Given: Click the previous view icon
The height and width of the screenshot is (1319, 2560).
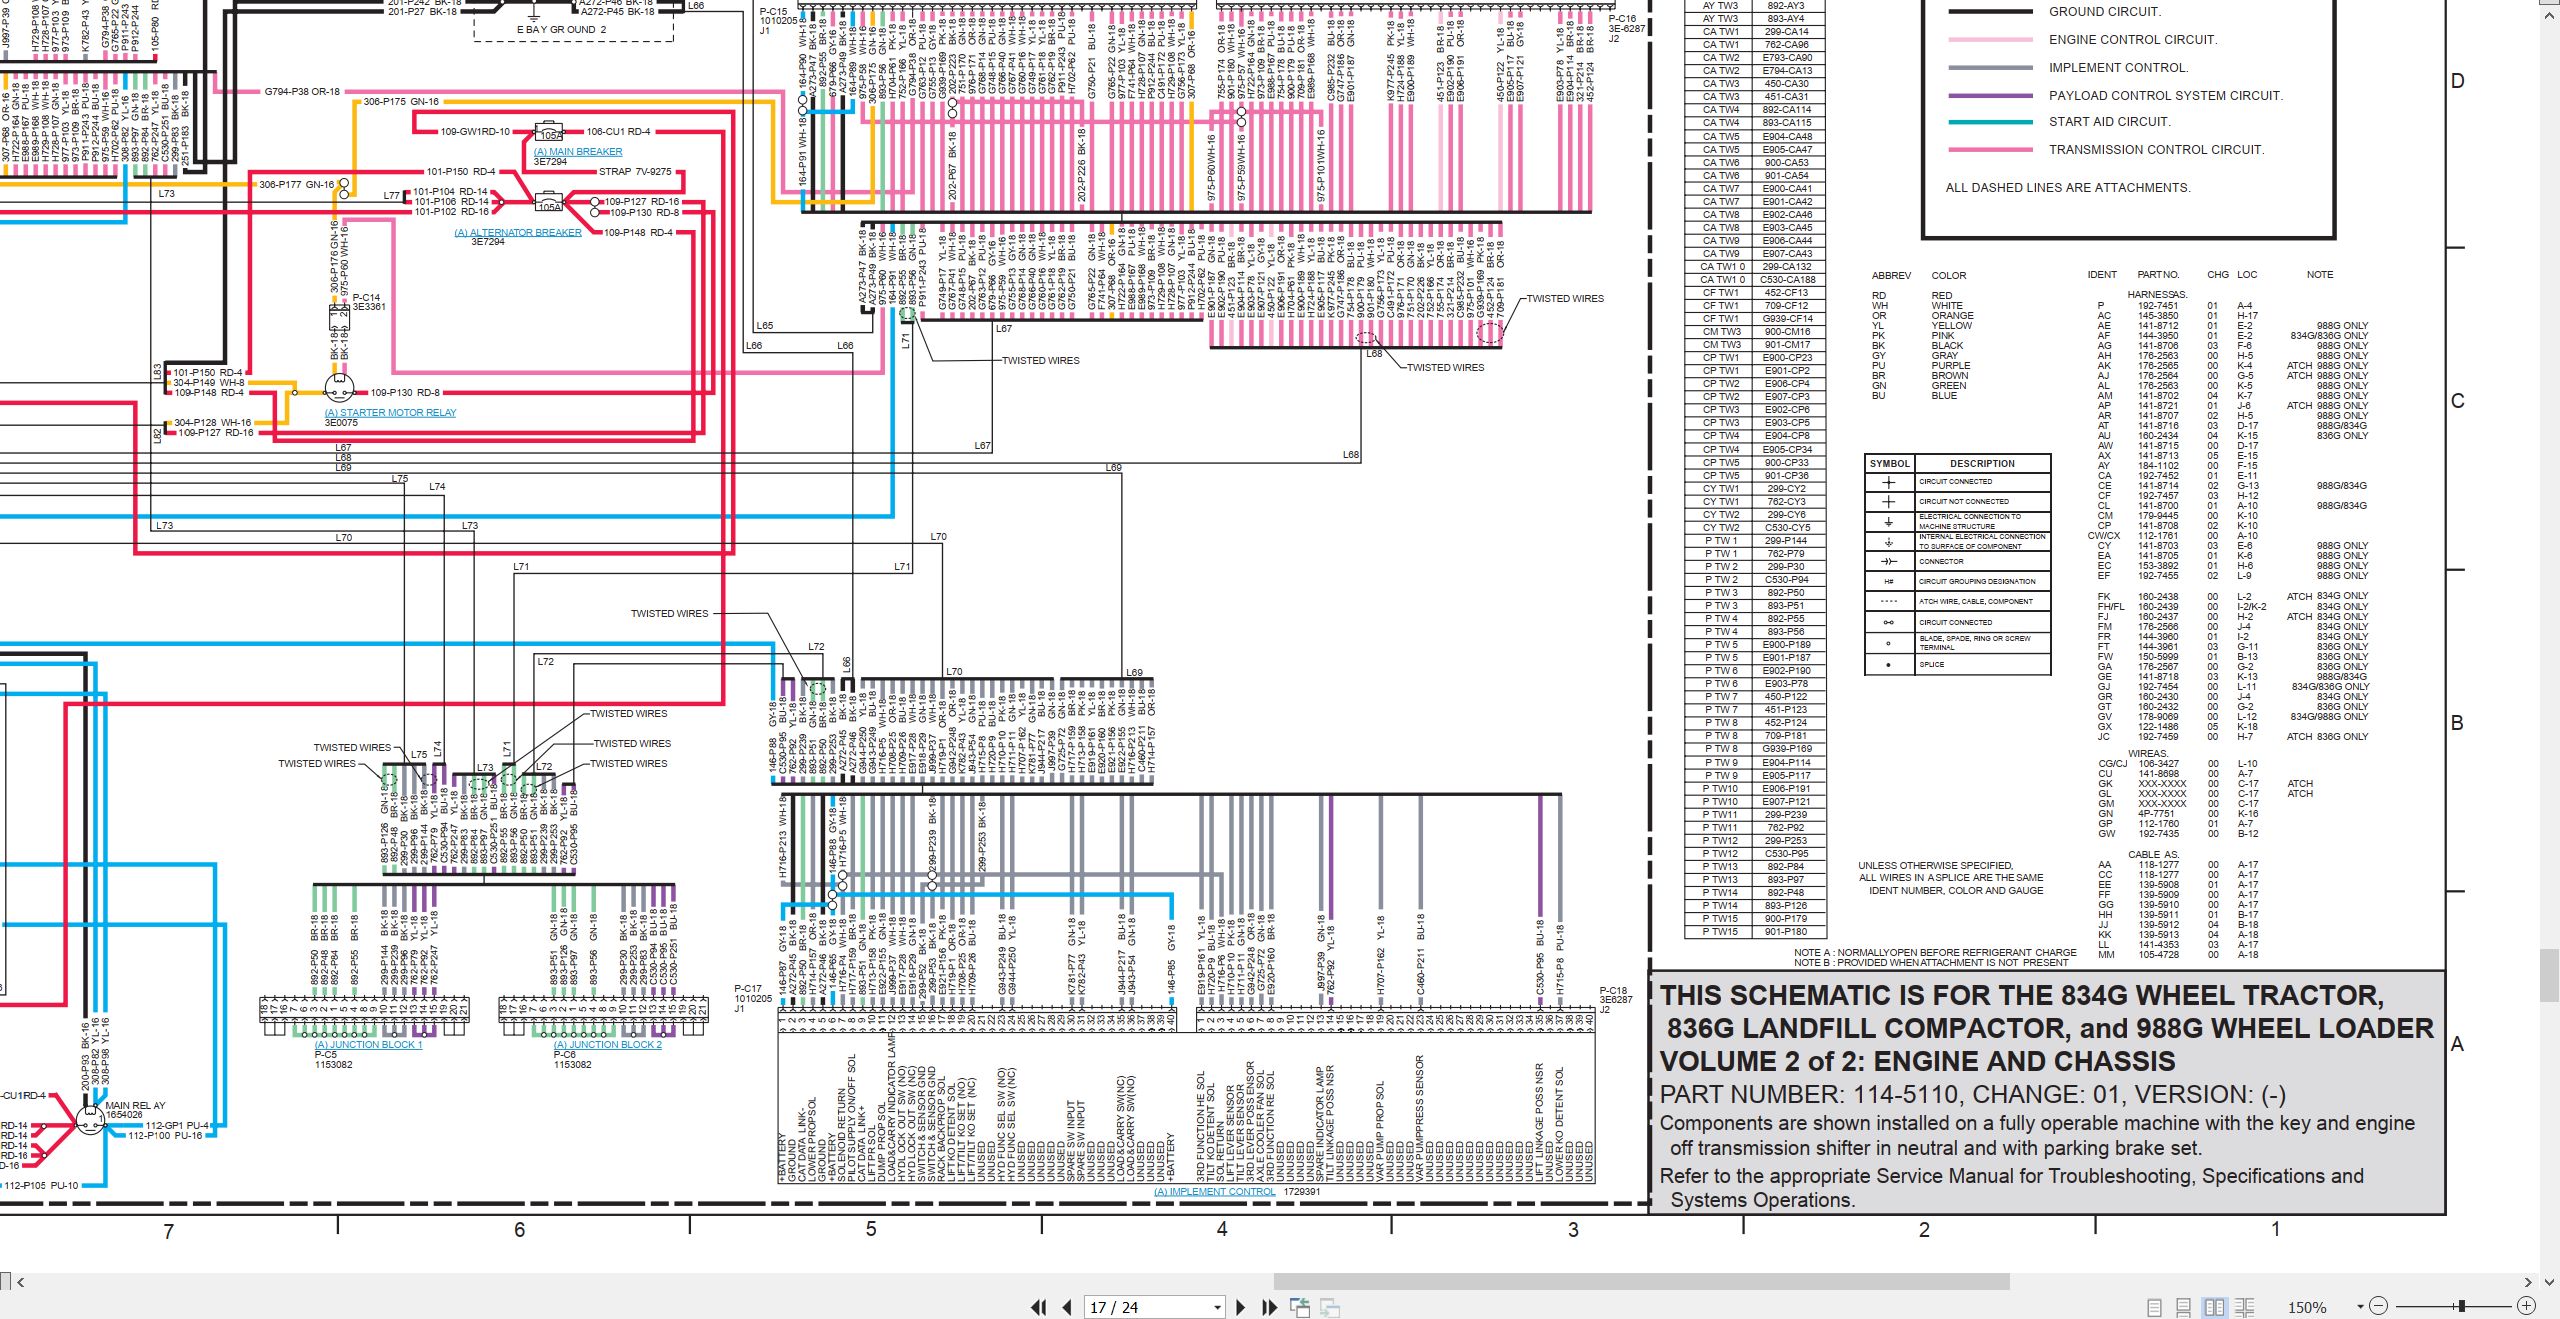Looking at the screenshot, I should (x=1300, y=1307).
